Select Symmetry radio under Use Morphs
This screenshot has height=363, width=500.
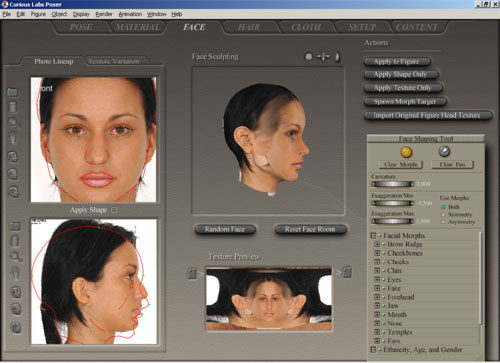point(443,214)
